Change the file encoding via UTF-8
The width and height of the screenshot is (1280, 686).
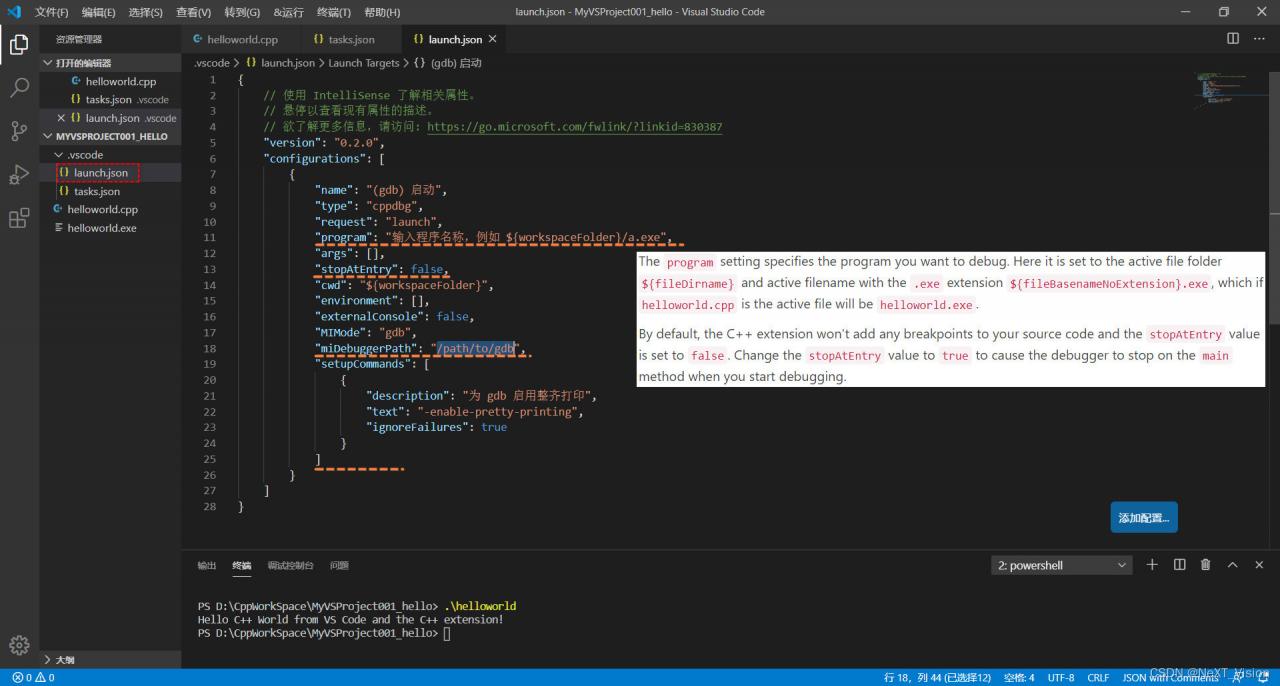tap(1061, 678)
